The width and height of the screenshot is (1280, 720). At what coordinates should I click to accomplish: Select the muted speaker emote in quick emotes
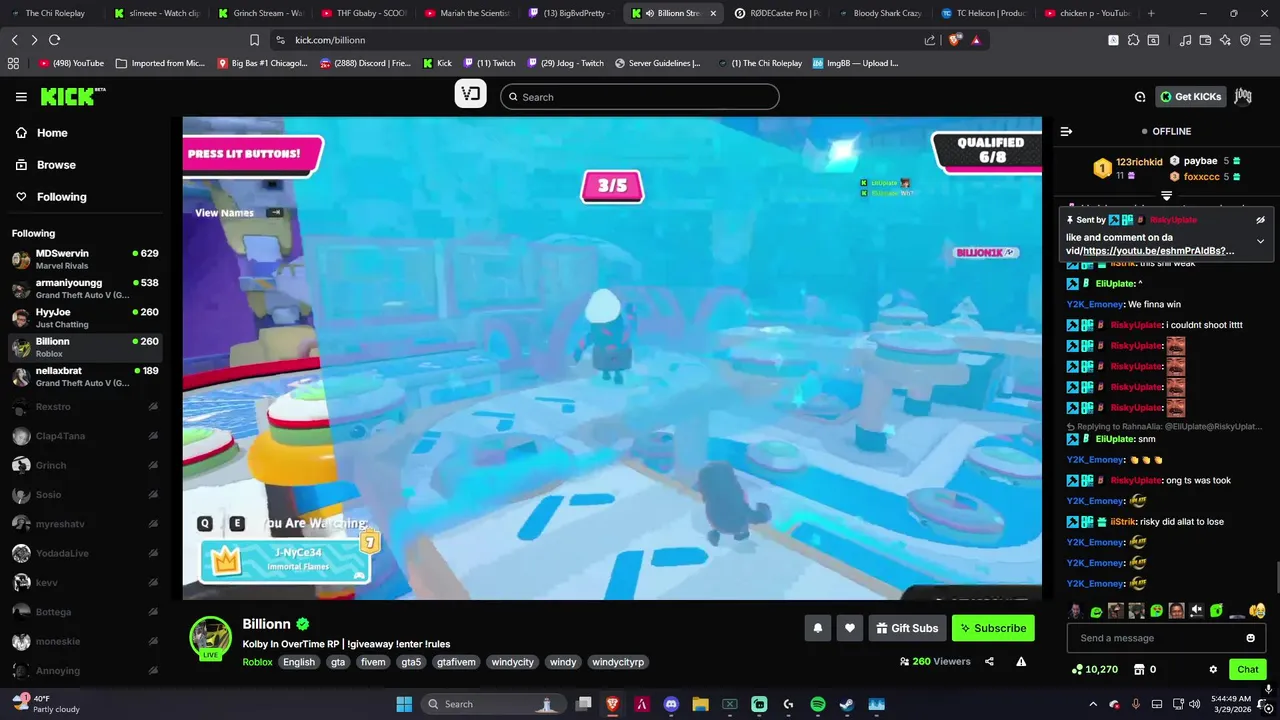(x=1197, y=611)
